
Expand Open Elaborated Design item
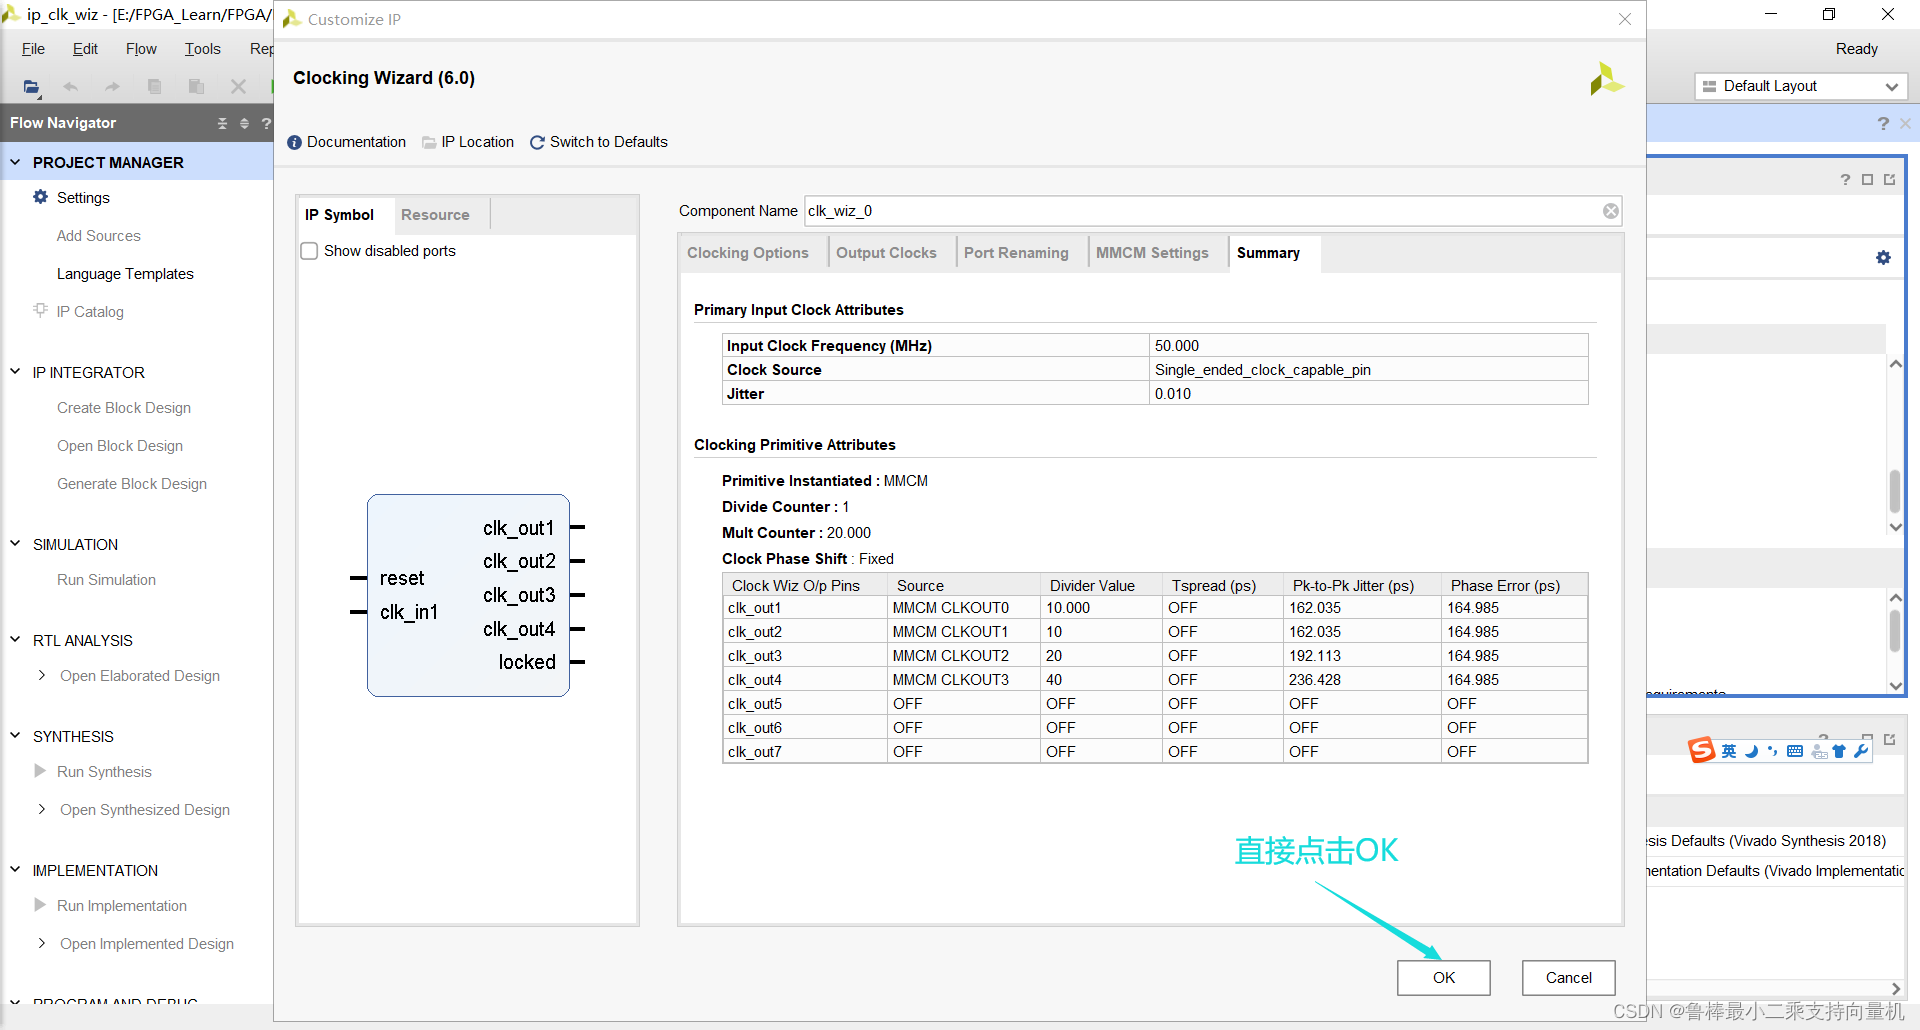[41, 675]
